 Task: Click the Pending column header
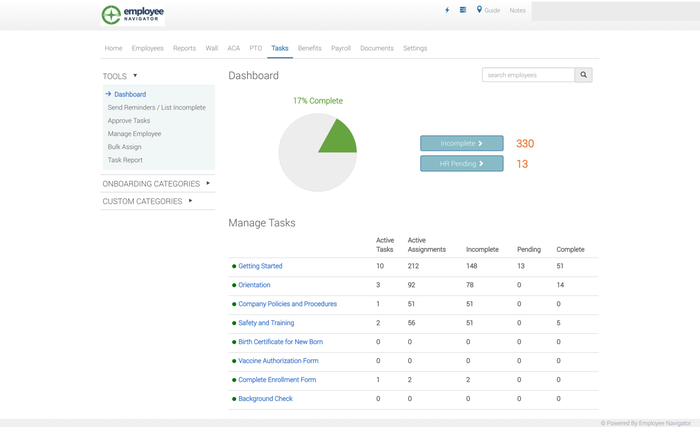coord(529,250)
